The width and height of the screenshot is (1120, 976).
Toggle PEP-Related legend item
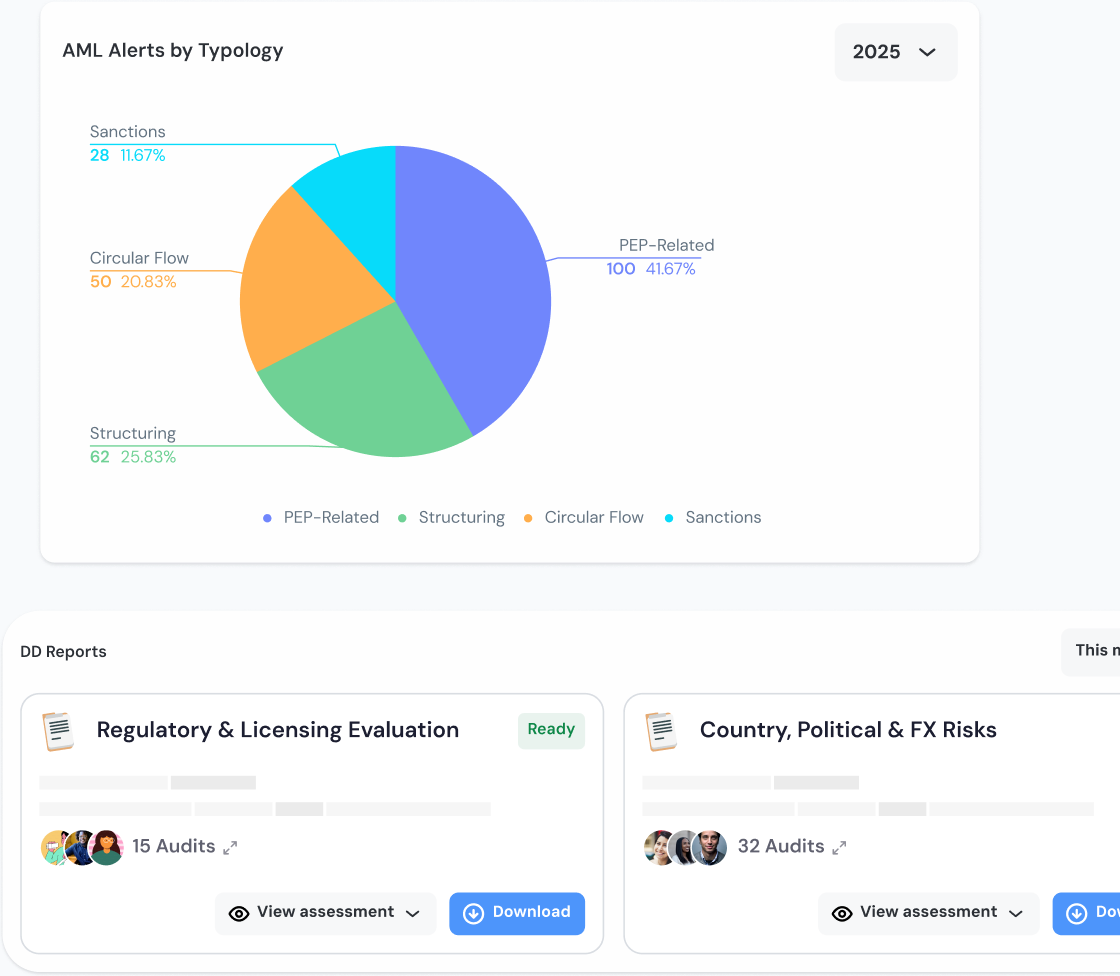tap(321, 517)
